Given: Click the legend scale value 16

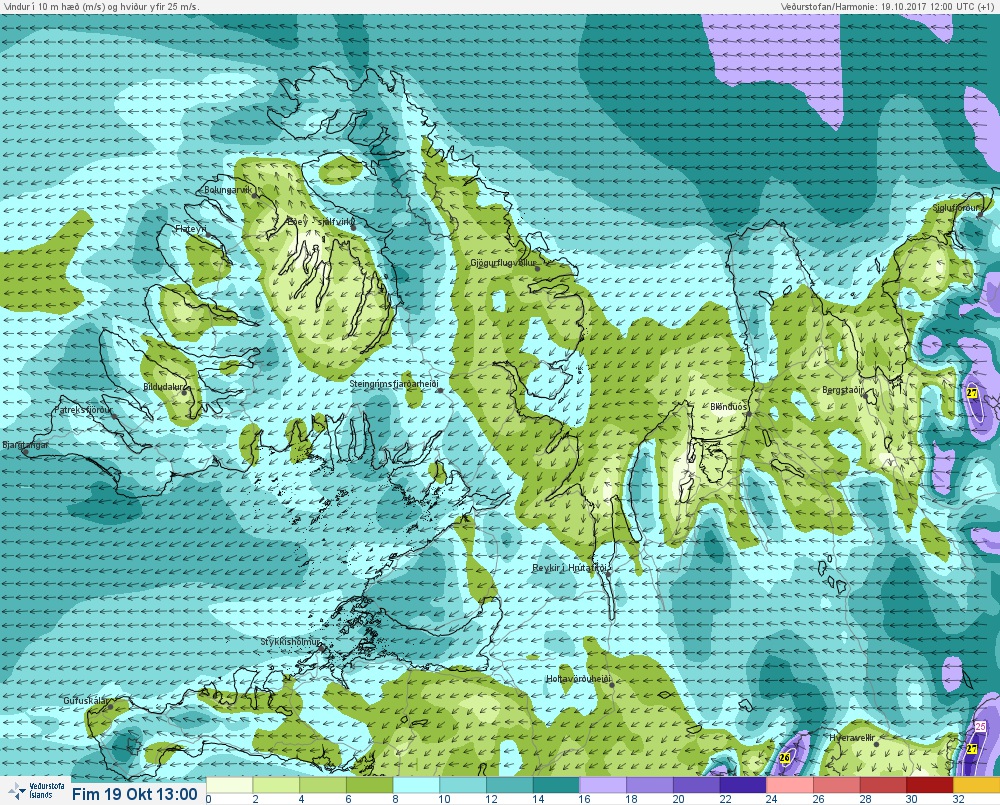Looking at the screenshot, I should [x=584, y=799].
